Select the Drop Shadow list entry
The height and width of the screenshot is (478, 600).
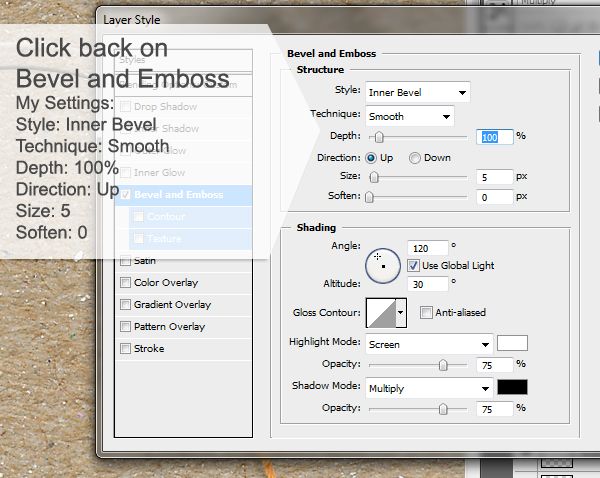pos(183,107)
